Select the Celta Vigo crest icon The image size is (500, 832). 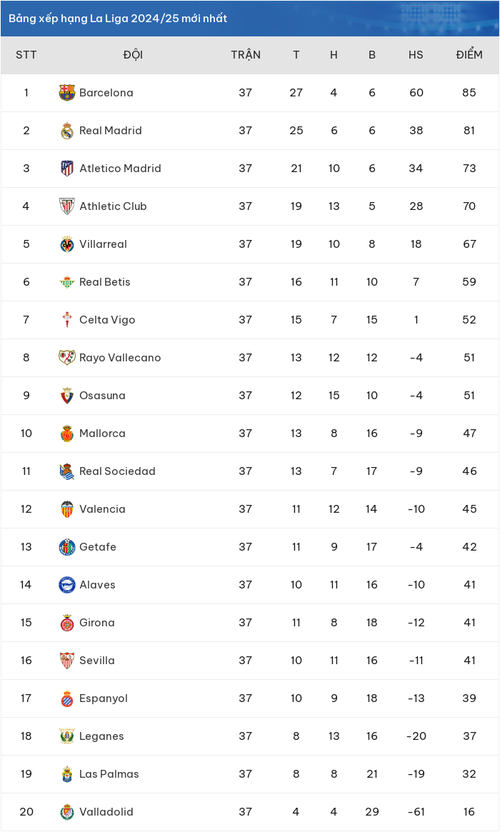(67, 320)
